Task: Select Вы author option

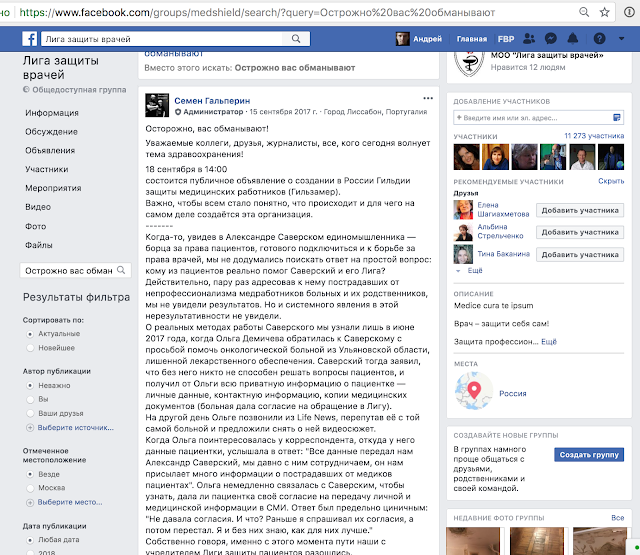Action: 30,399
